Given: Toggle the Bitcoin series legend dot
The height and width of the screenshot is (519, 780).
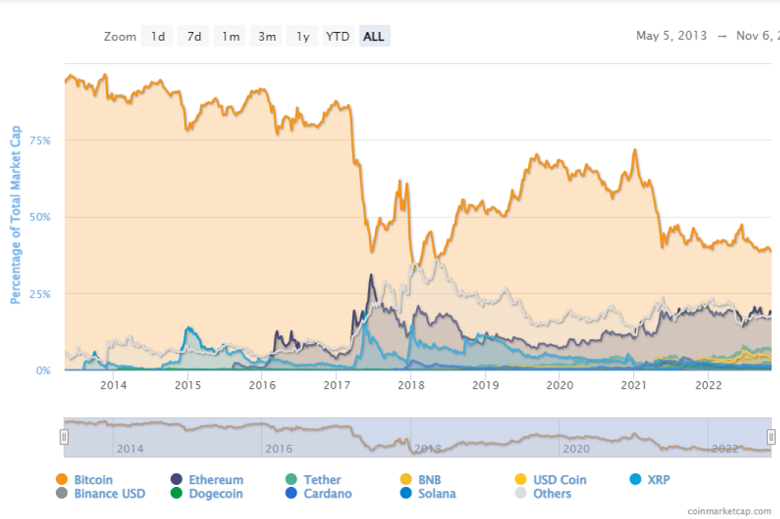Looking at the screenshot, I should 63,480.
